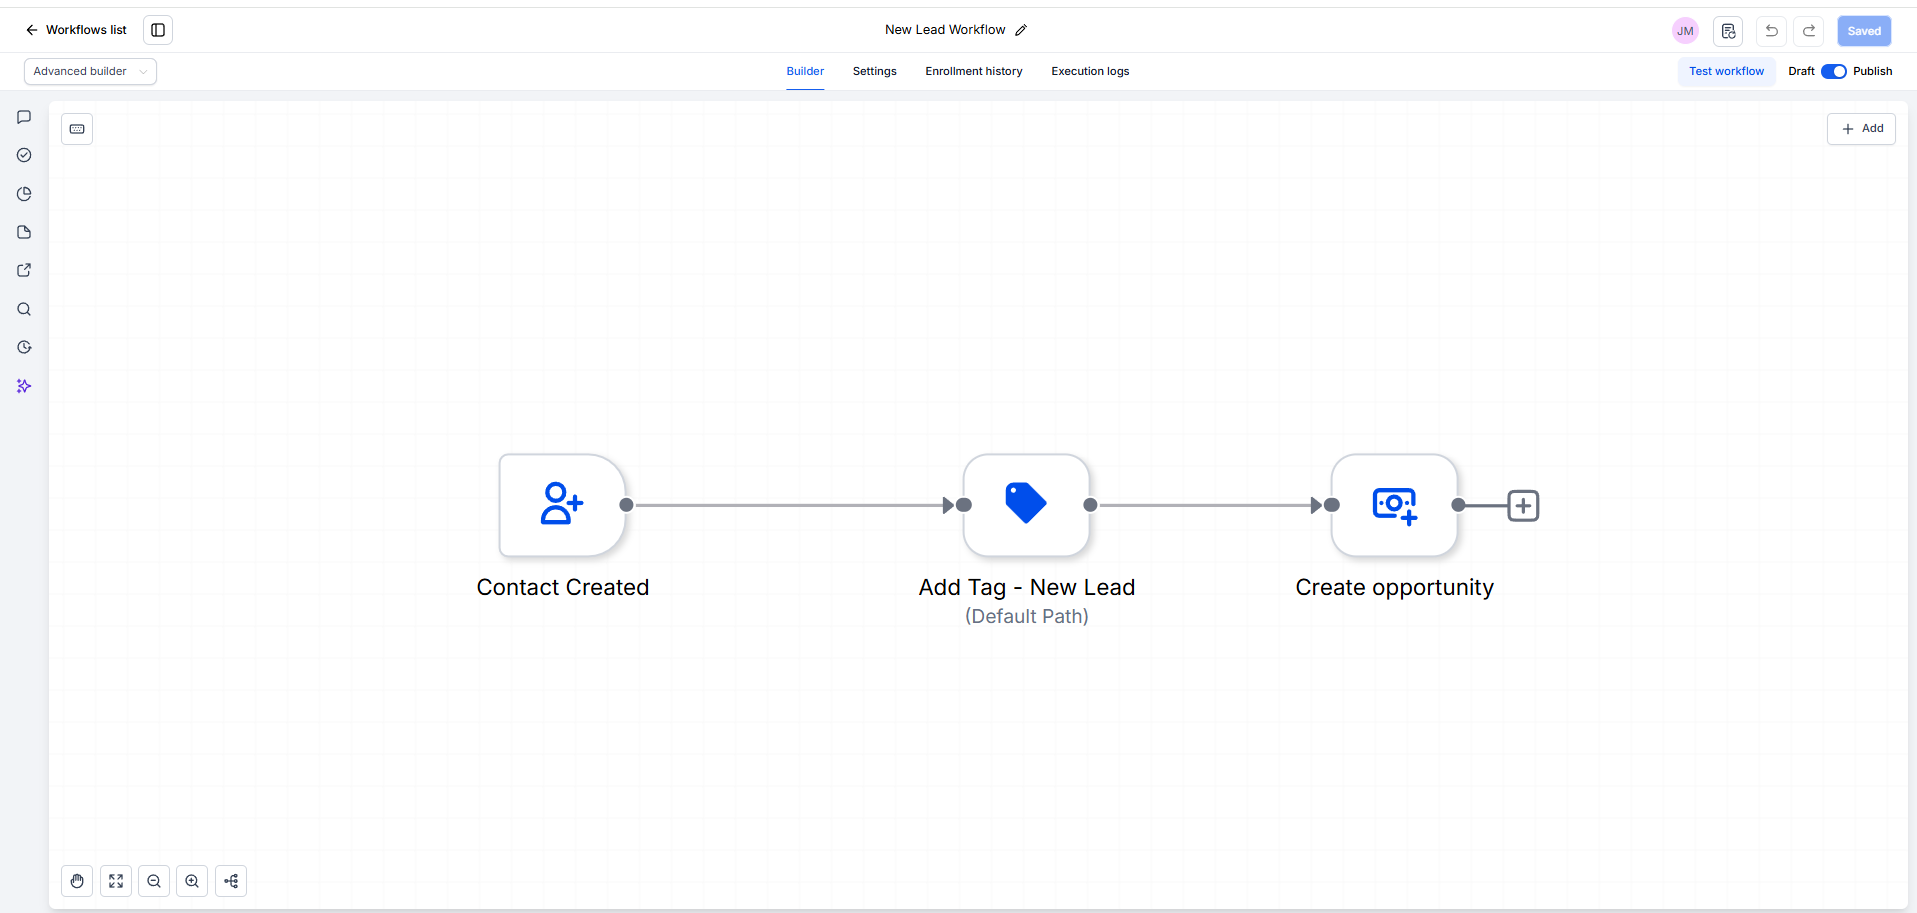The height and width of the screenshot is (913, 1917).
Task: Toggle the sidebar panel icon
Action: point(158,30)
